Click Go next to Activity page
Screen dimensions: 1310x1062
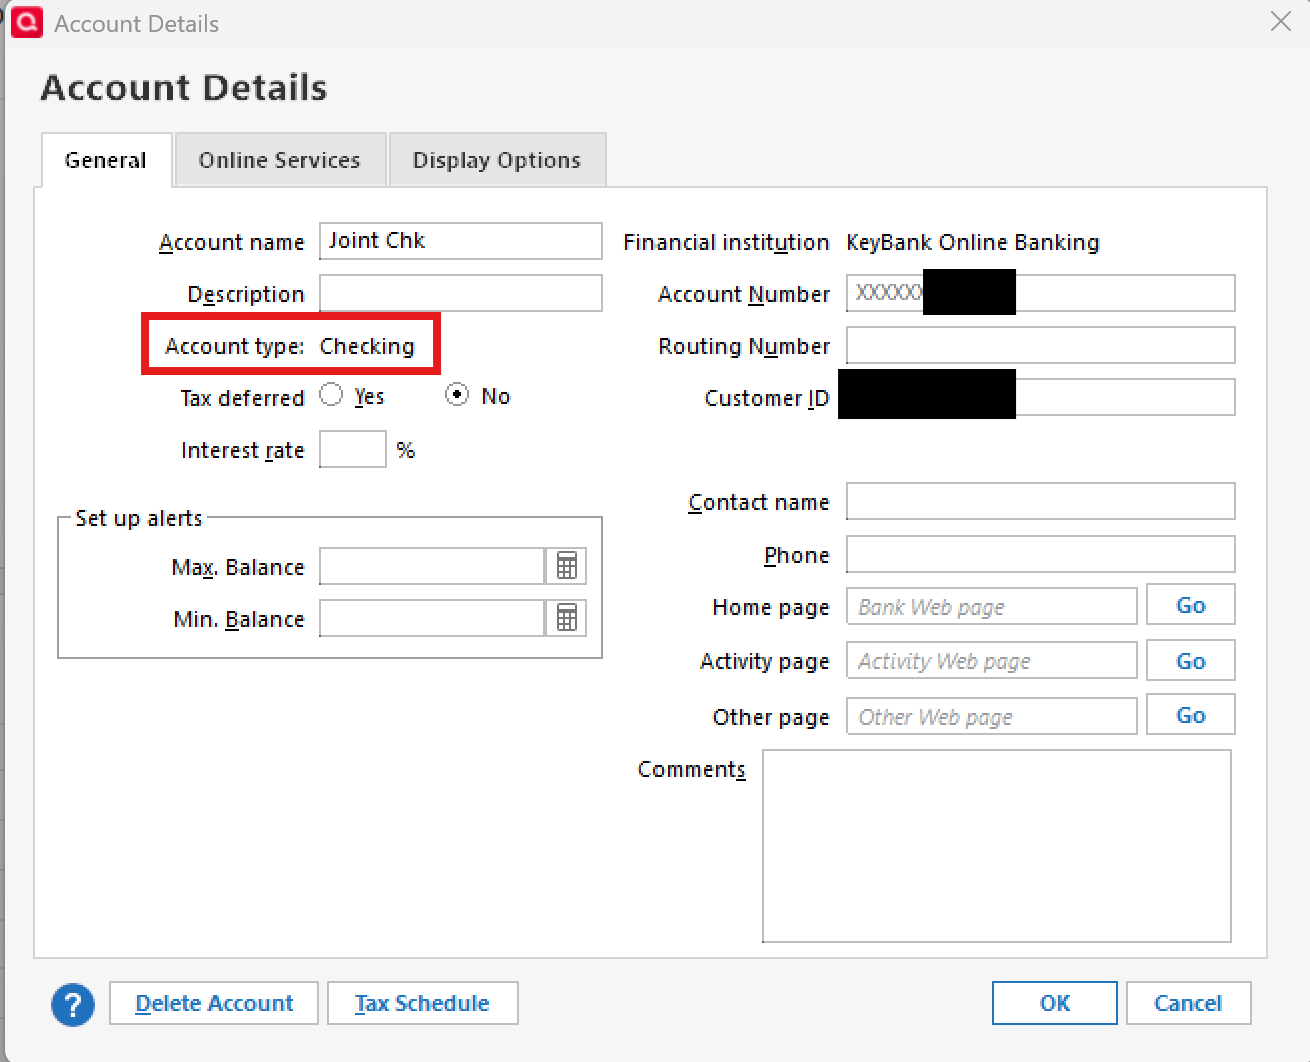coord(1191,661)
